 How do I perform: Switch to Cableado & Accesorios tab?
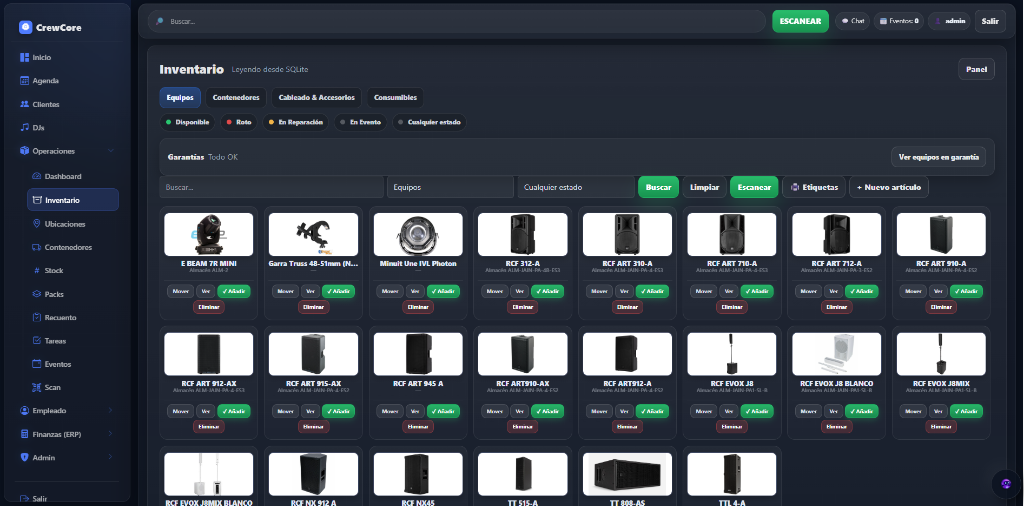point(317,97)
